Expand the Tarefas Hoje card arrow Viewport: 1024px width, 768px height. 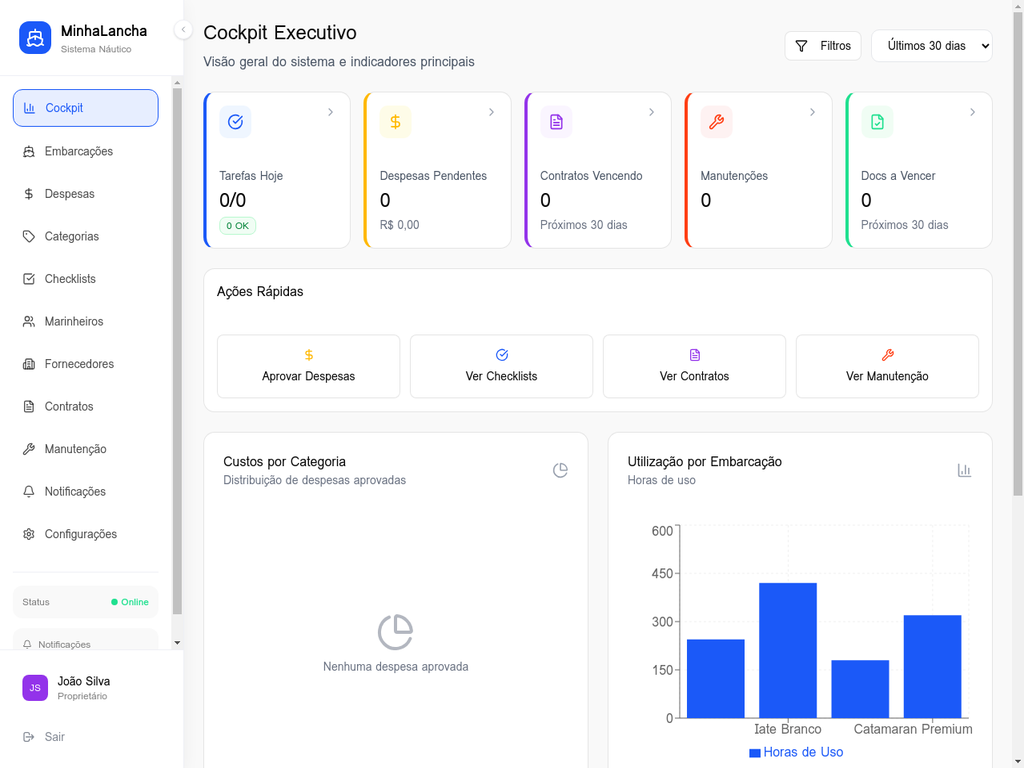coord(330,112)
